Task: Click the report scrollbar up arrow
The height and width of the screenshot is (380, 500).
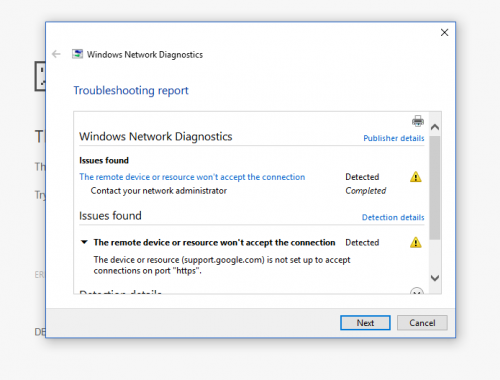Action: point(435,127)
